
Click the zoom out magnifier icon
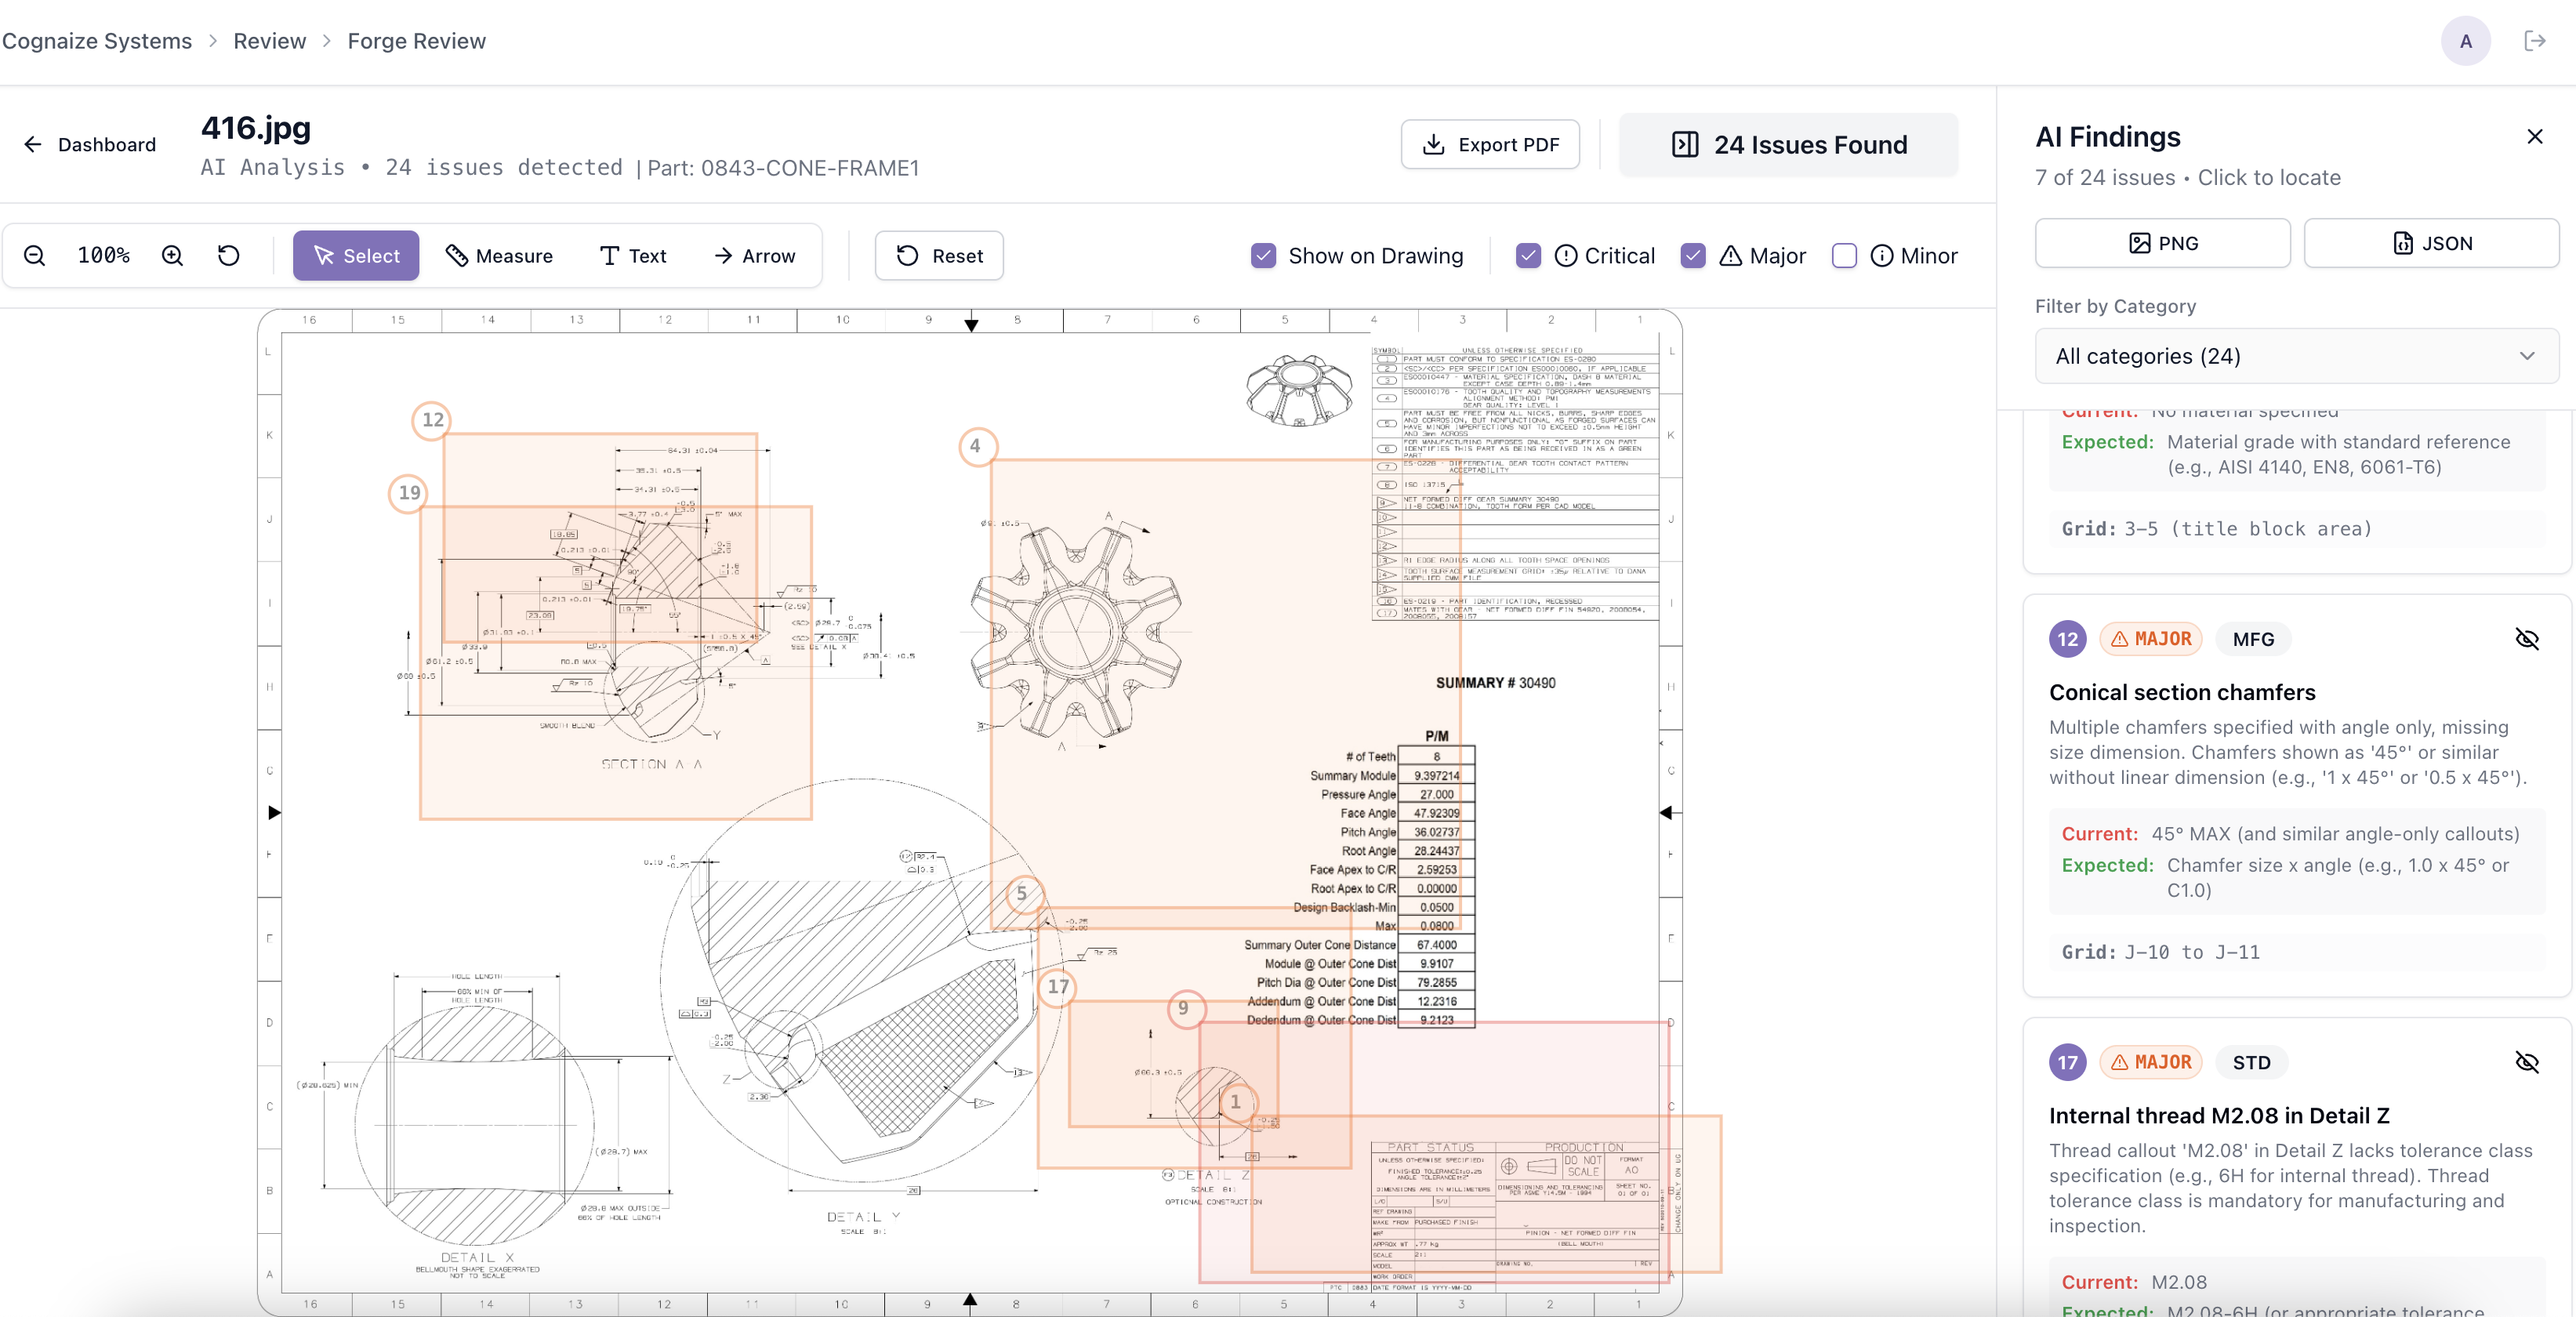tap(34, 256)
